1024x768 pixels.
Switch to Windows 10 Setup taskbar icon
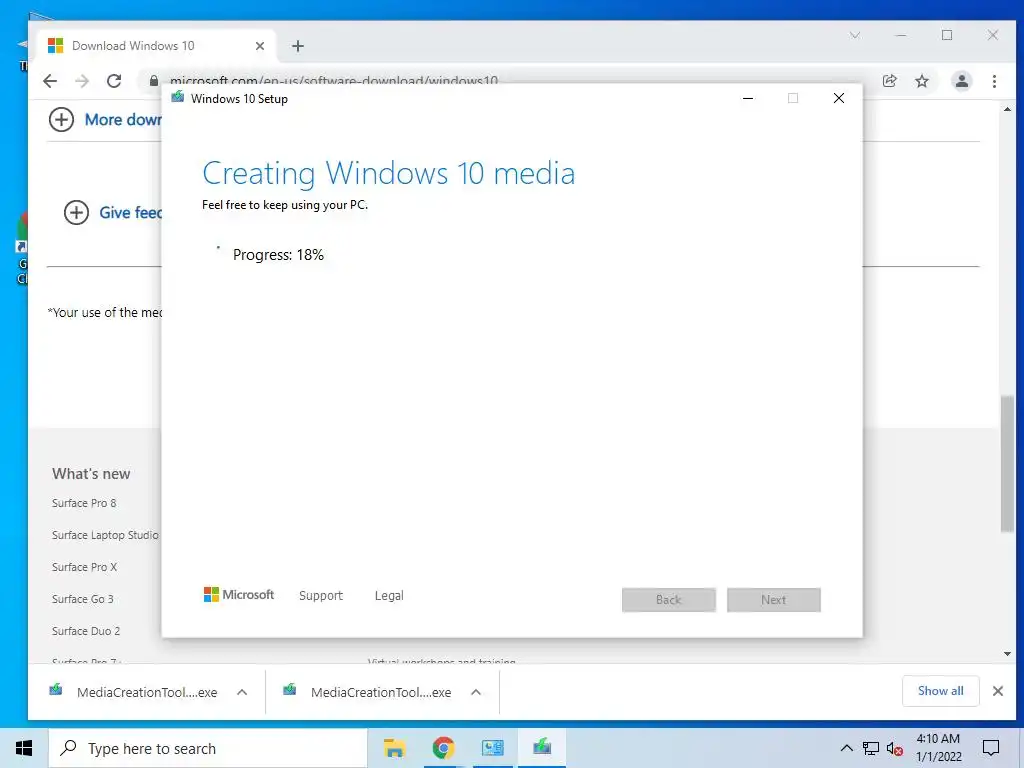click(542, 748)
